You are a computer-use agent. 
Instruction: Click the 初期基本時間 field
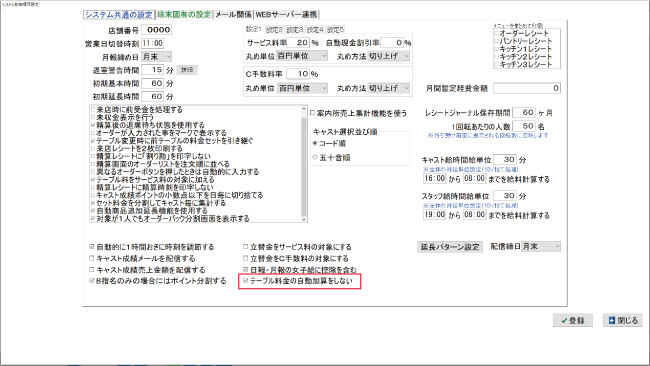click(153, 83)
